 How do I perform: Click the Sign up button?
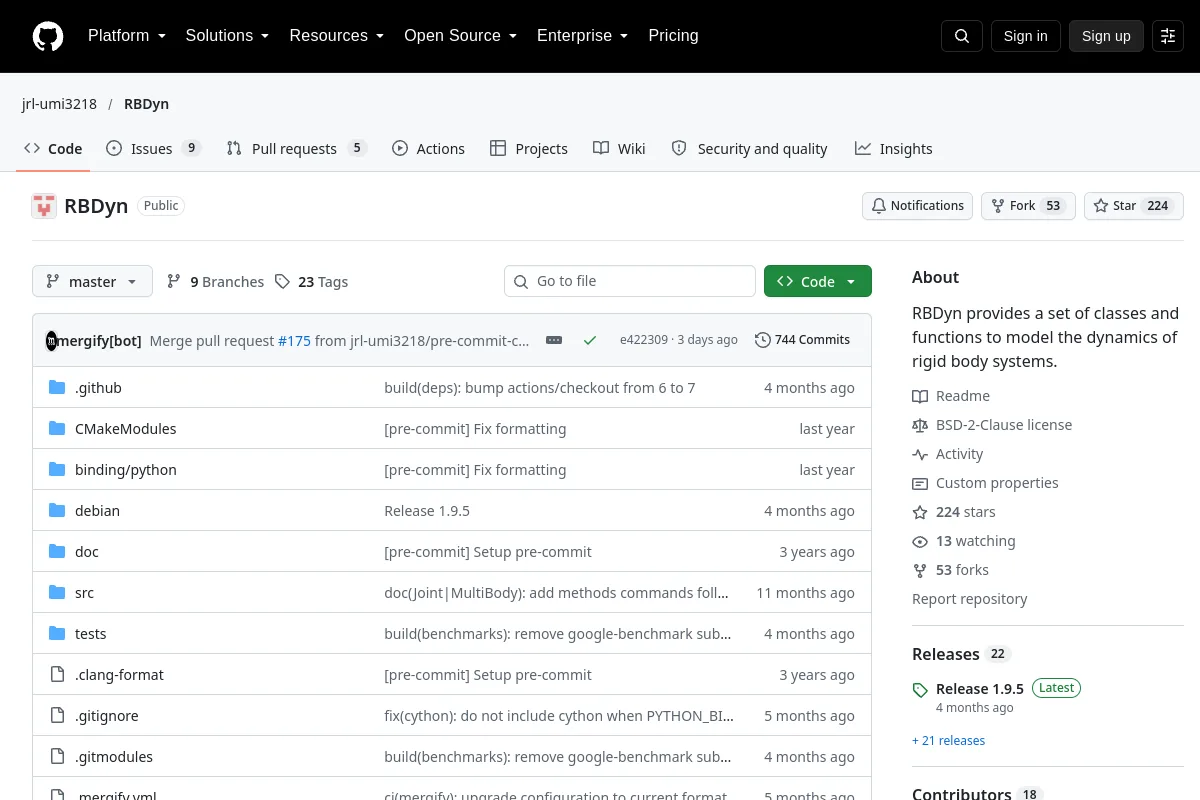tap(1106, 36)
